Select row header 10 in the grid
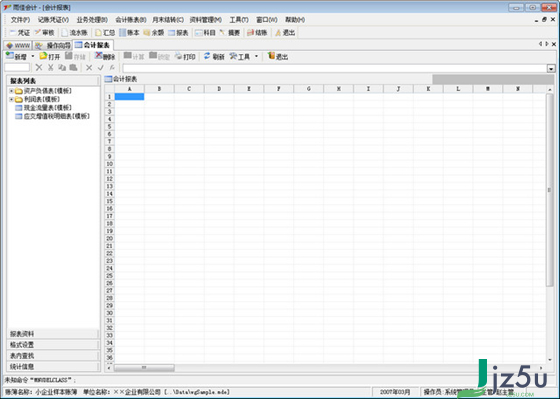560x399 pixels. tap(110, 164)
